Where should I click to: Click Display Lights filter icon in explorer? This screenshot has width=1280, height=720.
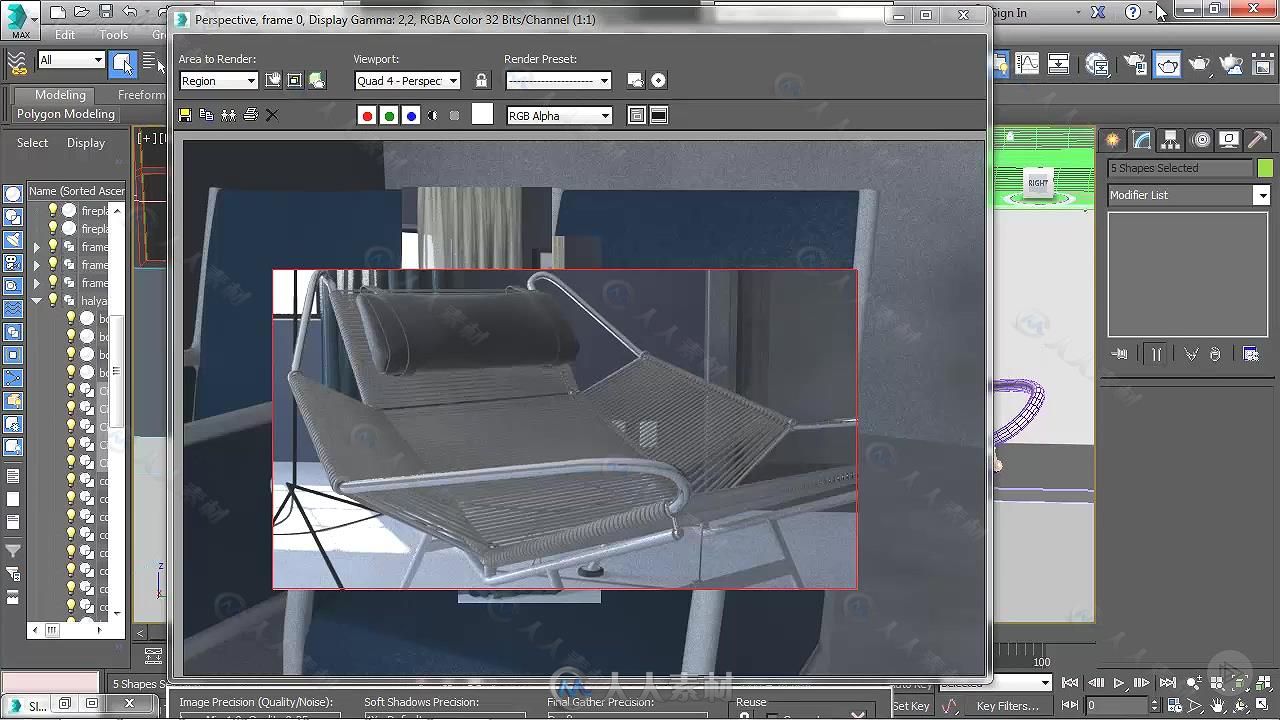click(x=13, y=240)
